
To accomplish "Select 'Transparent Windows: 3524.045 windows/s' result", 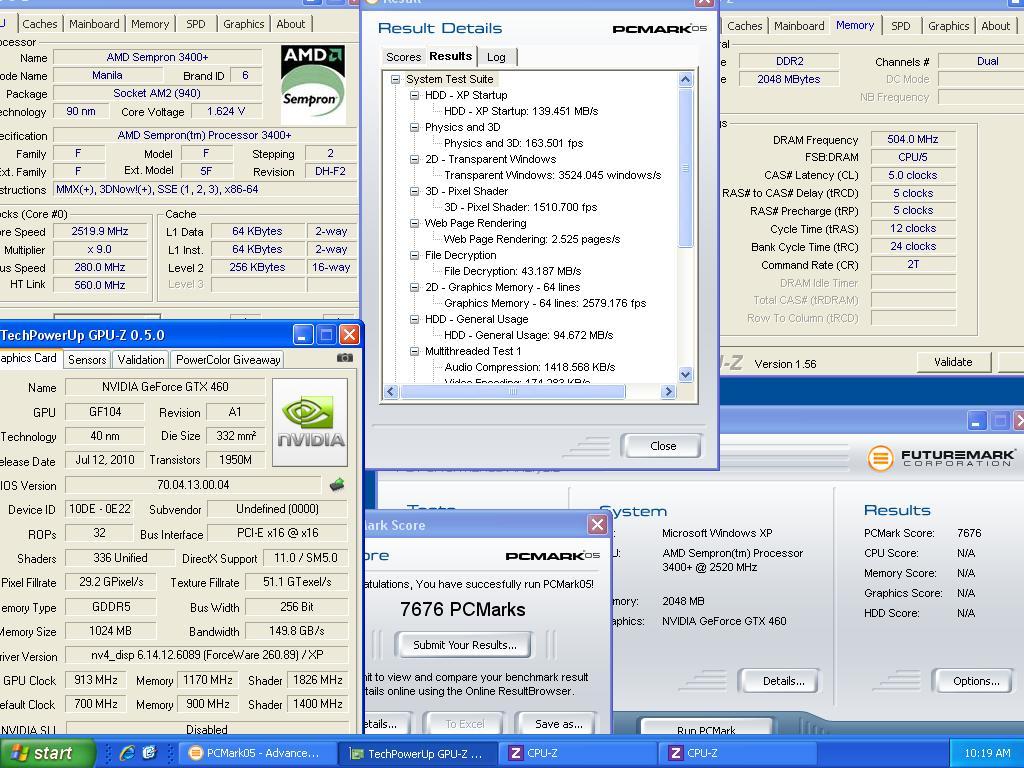I will [552, 175].
